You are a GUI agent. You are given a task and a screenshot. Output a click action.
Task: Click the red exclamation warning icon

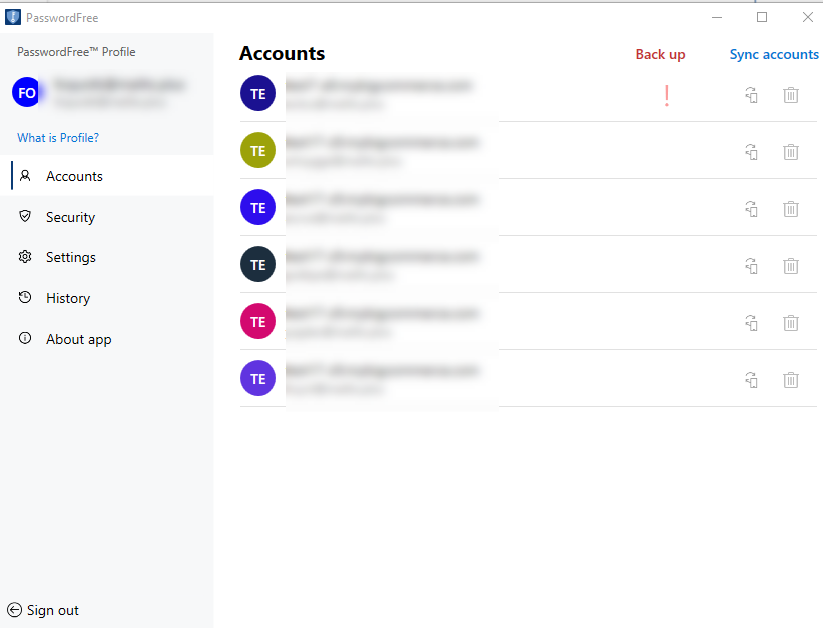(x=666, y=95)
